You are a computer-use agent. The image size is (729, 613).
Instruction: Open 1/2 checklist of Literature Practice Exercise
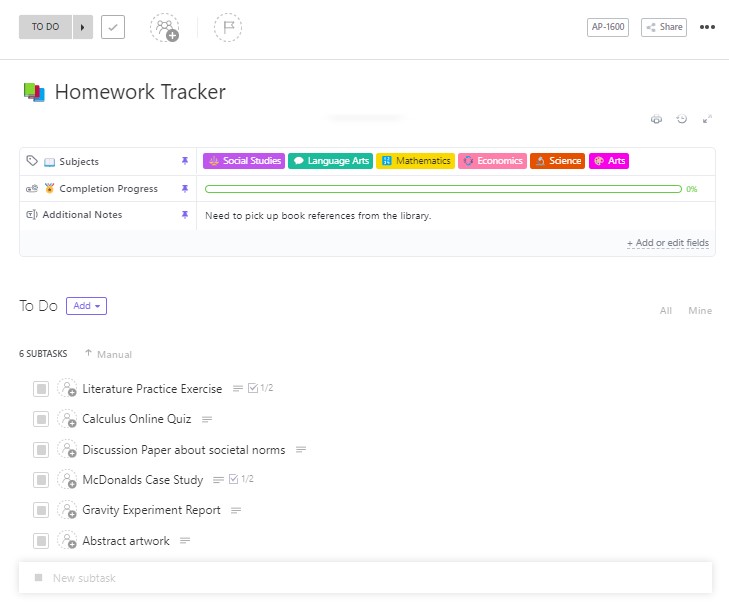coord(261,388)
